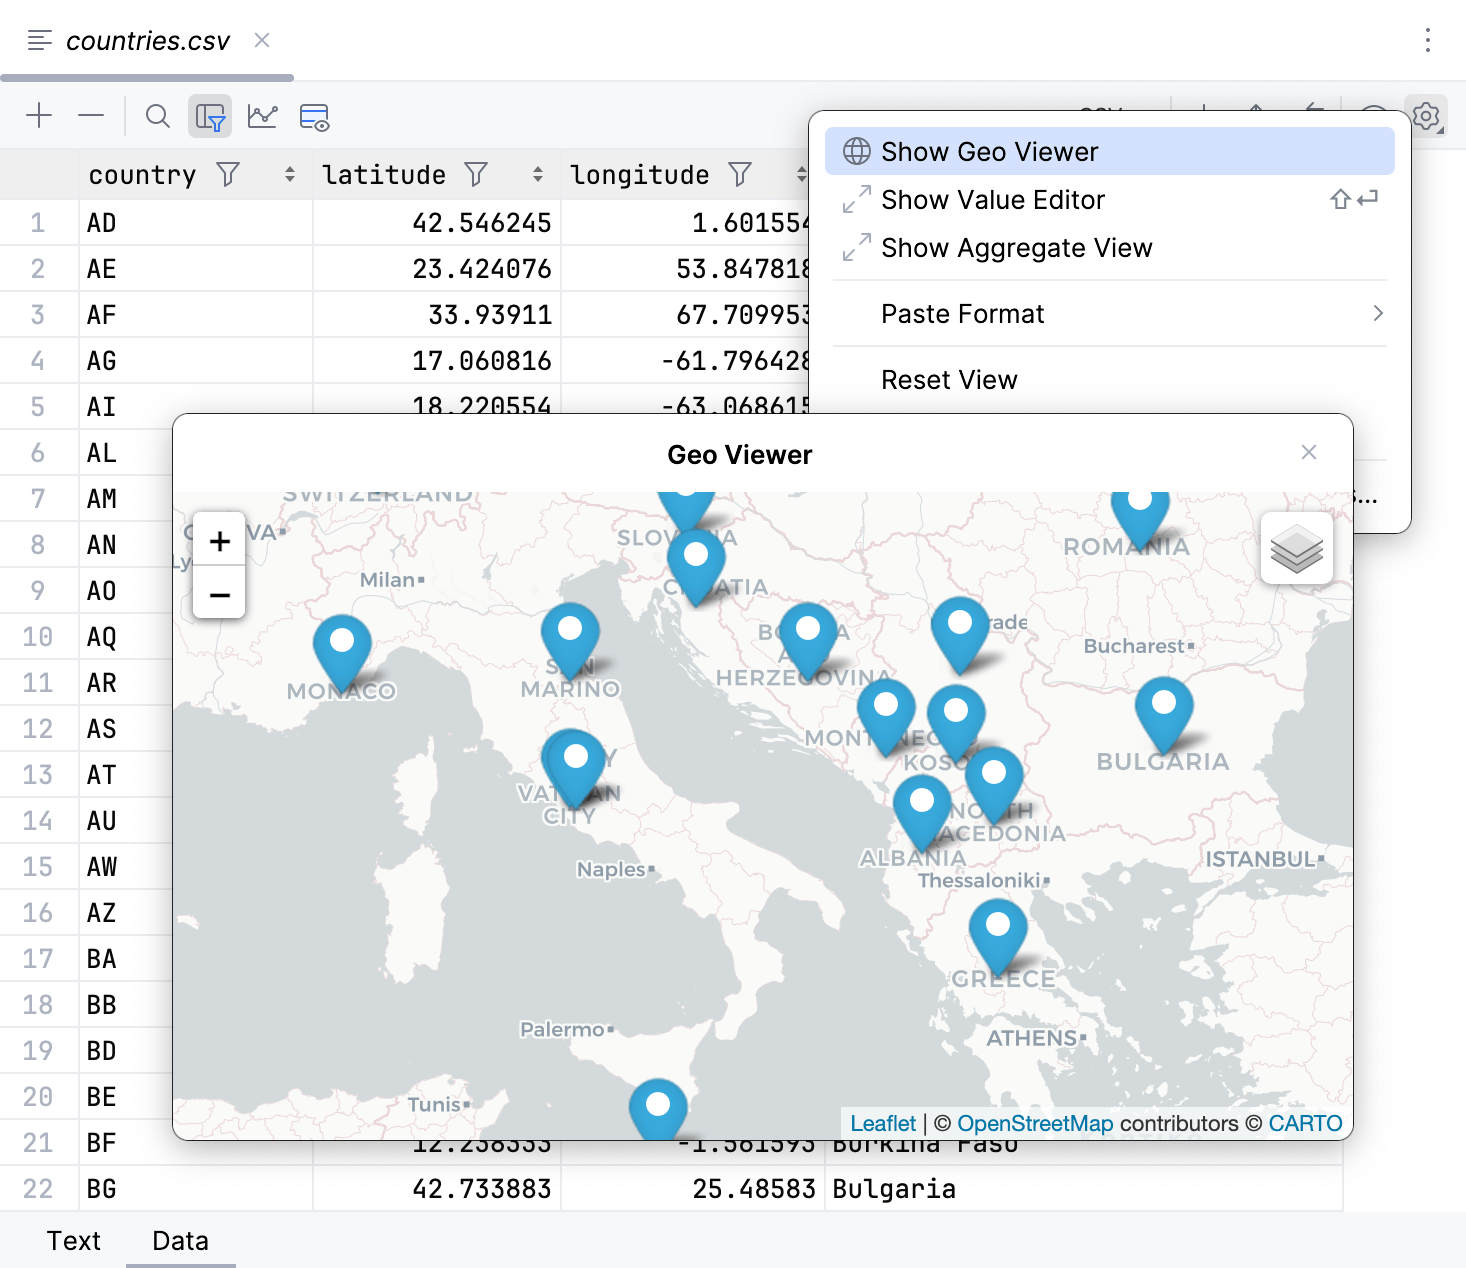This screenshot has width=1466, height=1268.
Task: Open the chart view icon
Action: coord(262,116)
